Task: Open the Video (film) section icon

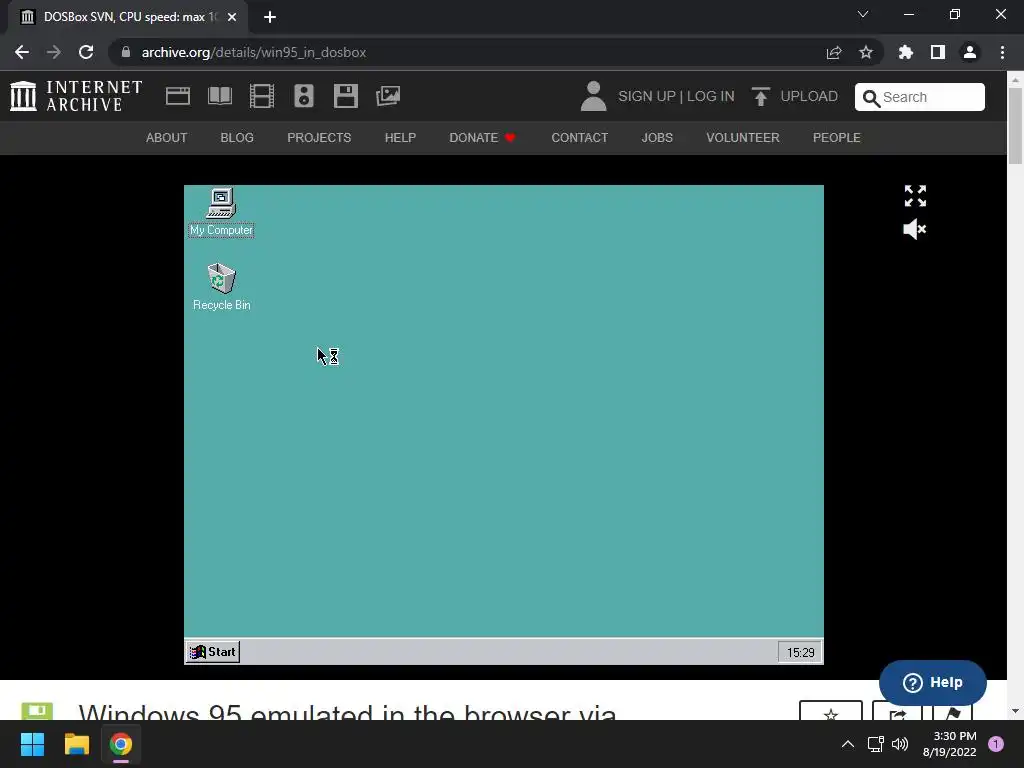Action: click(262, 96)
